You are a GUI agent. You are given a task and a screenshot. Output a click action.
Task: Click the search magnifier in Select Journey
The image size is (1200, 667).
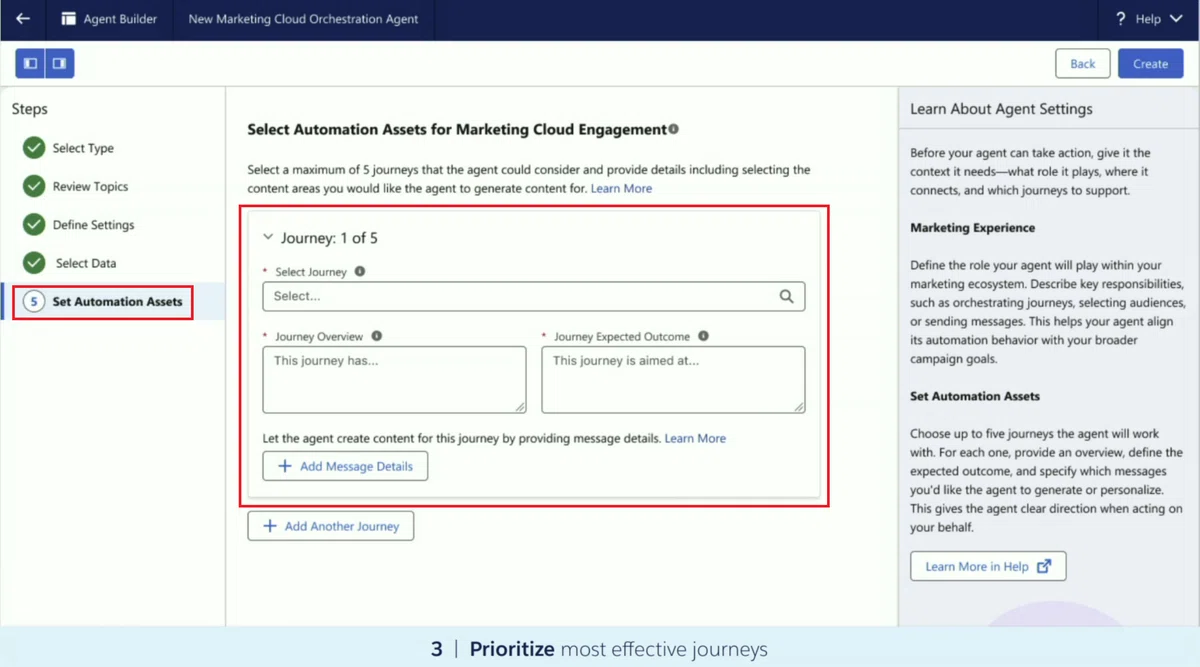[787, 296]
